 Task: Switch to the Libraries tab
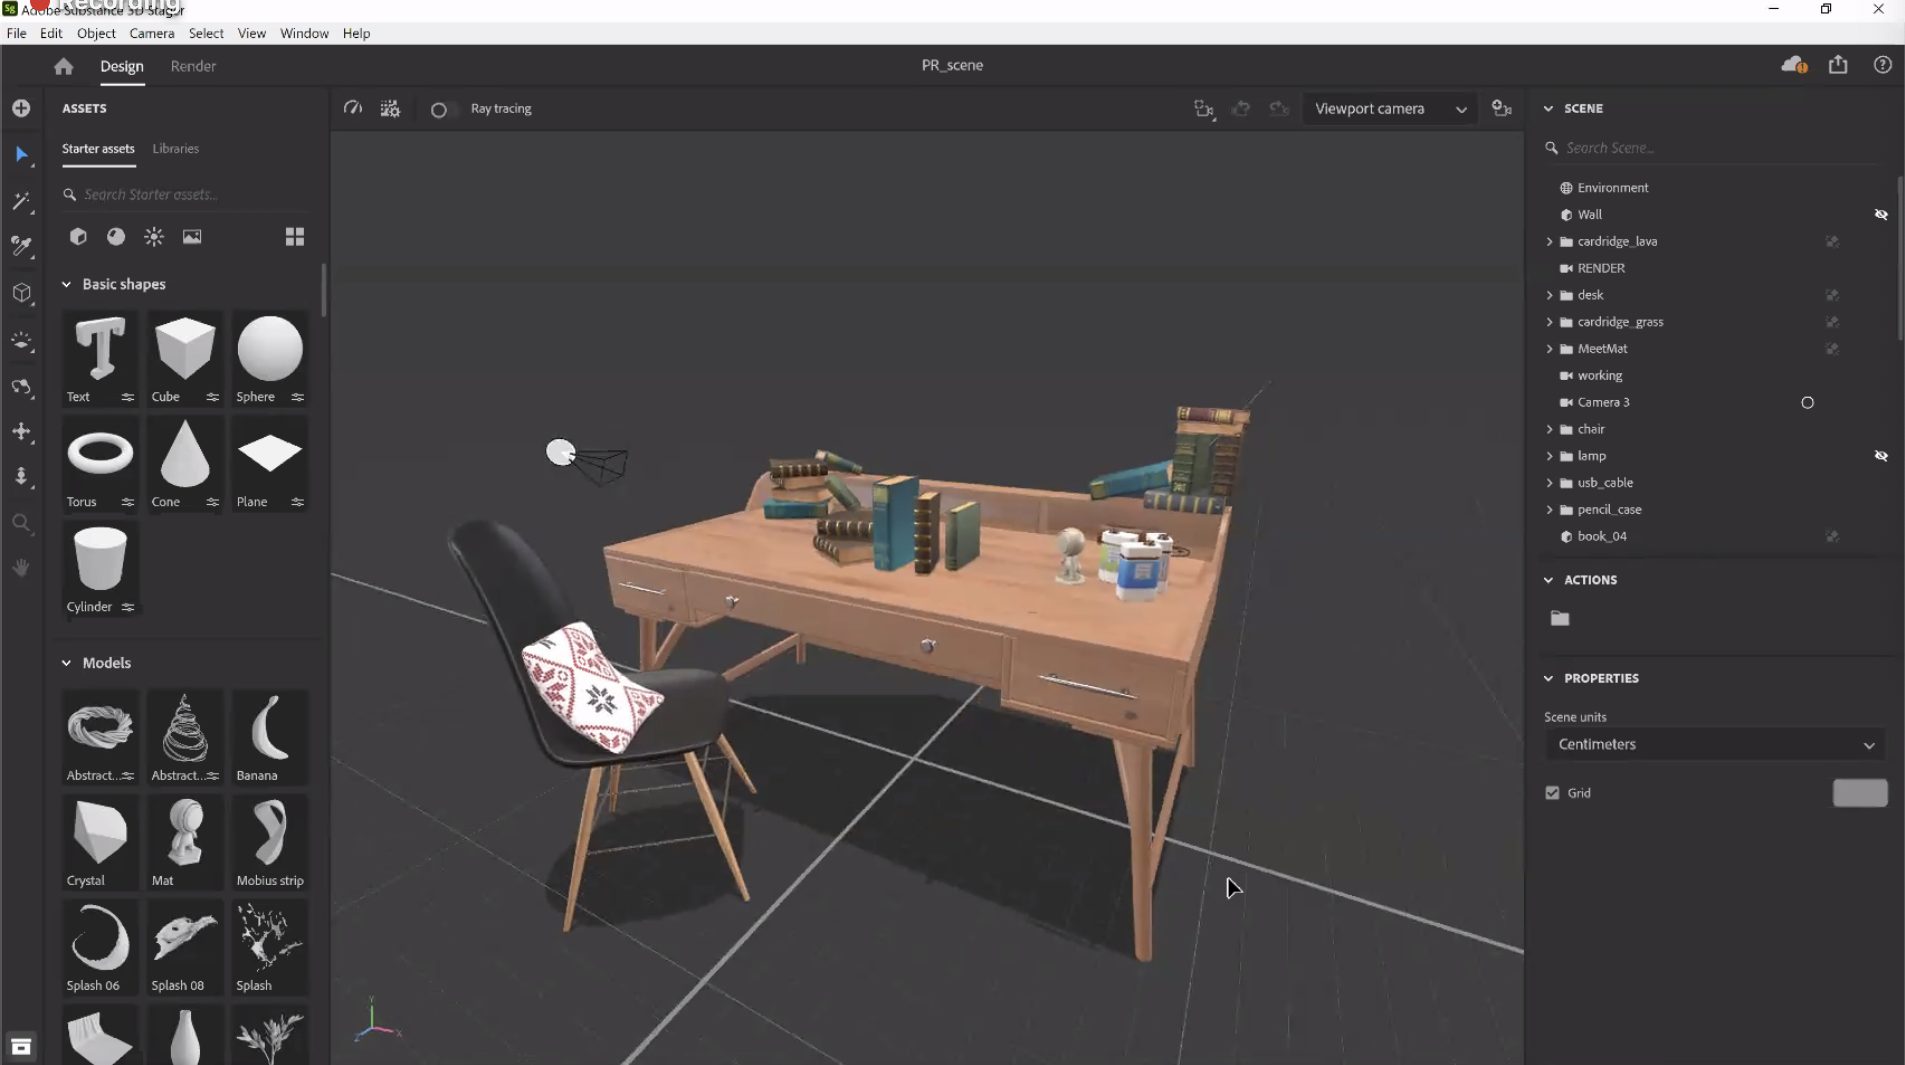tap(175, 149)
